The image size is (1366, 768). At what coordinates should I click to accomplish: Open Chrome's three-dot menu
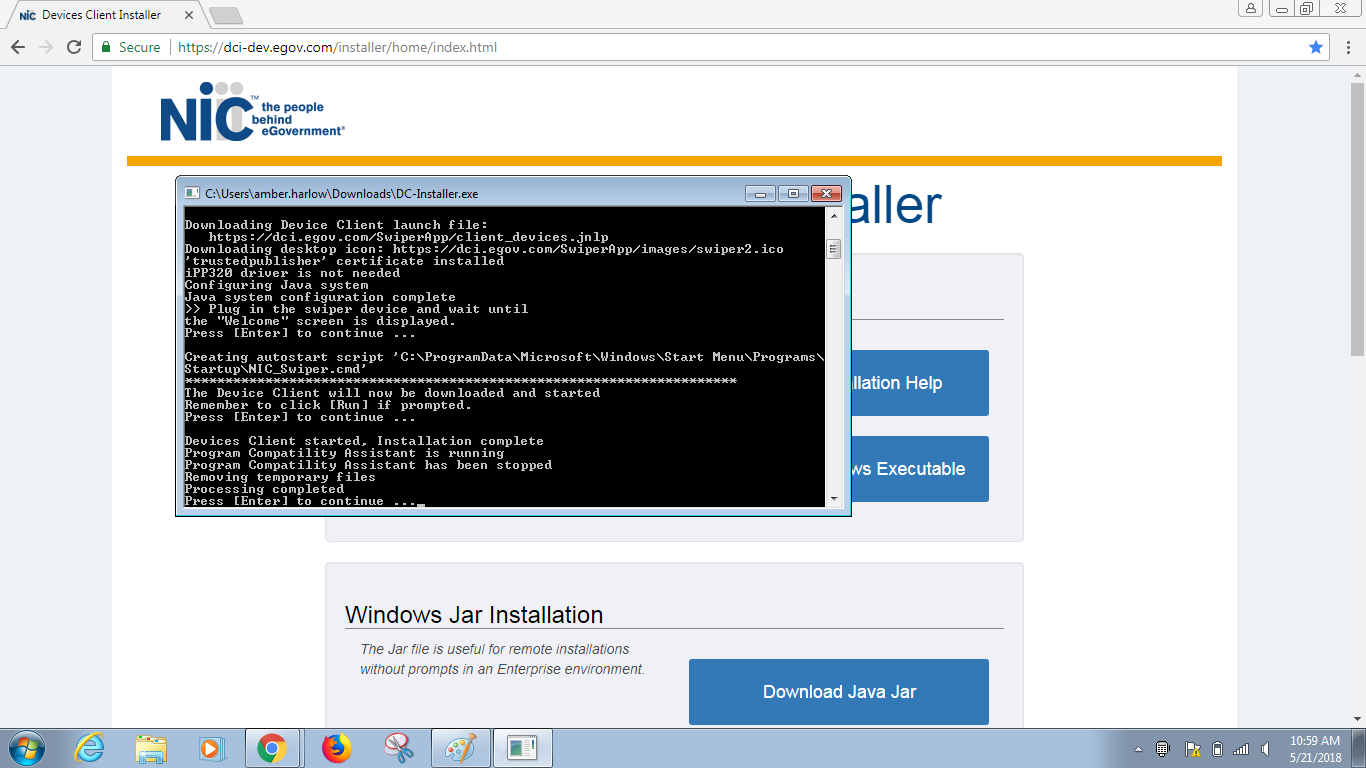click(x=1346, y=47)
